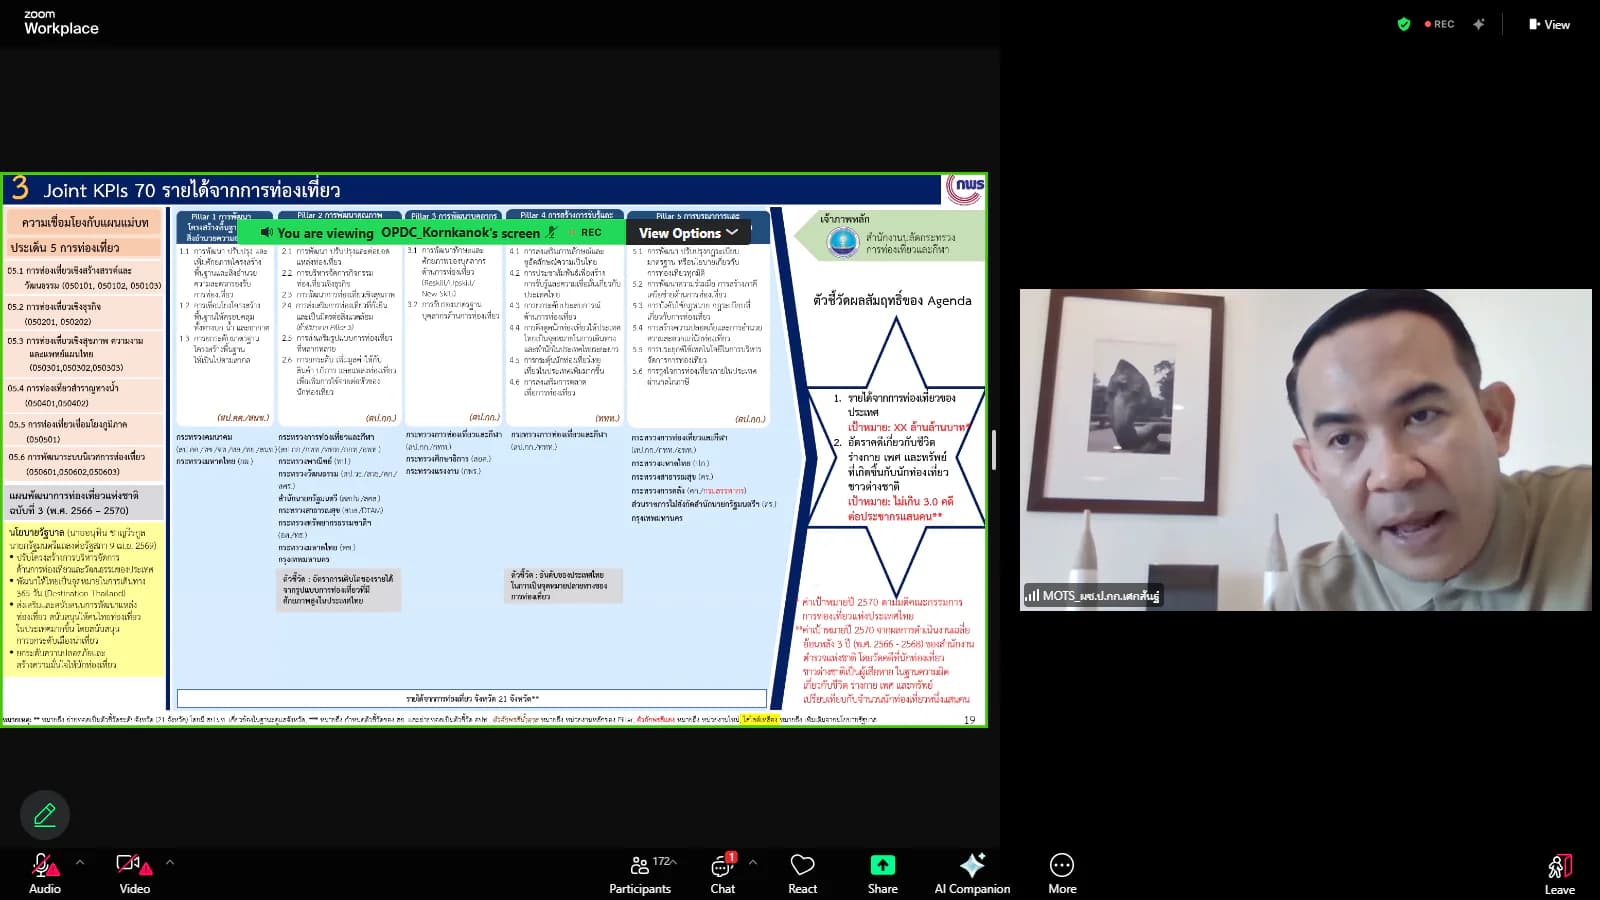Open the React emoji menu
The width and height of the screenshot is (1600, 900).
(802, 873)
